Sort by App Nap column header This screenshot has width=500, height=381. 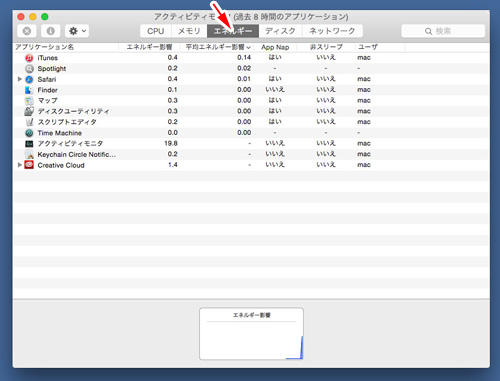pos(275,47)
